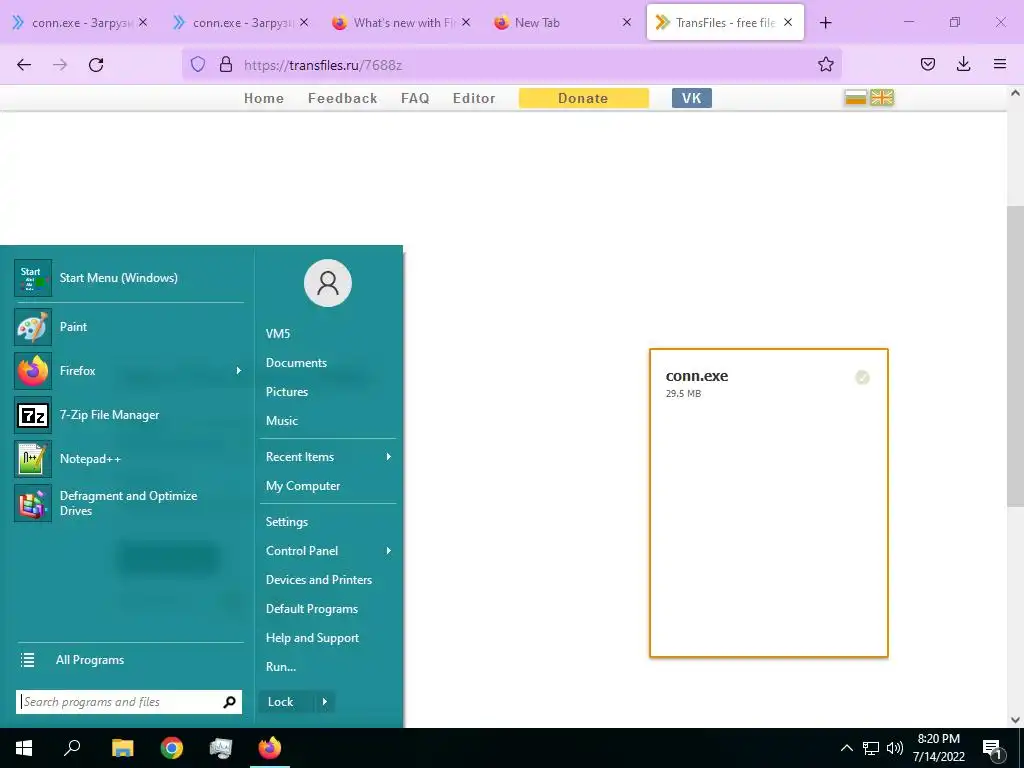Viewport: 1024px width, 768px height.
Task: Open the Editor link
Action: click(x=473, y=98)
